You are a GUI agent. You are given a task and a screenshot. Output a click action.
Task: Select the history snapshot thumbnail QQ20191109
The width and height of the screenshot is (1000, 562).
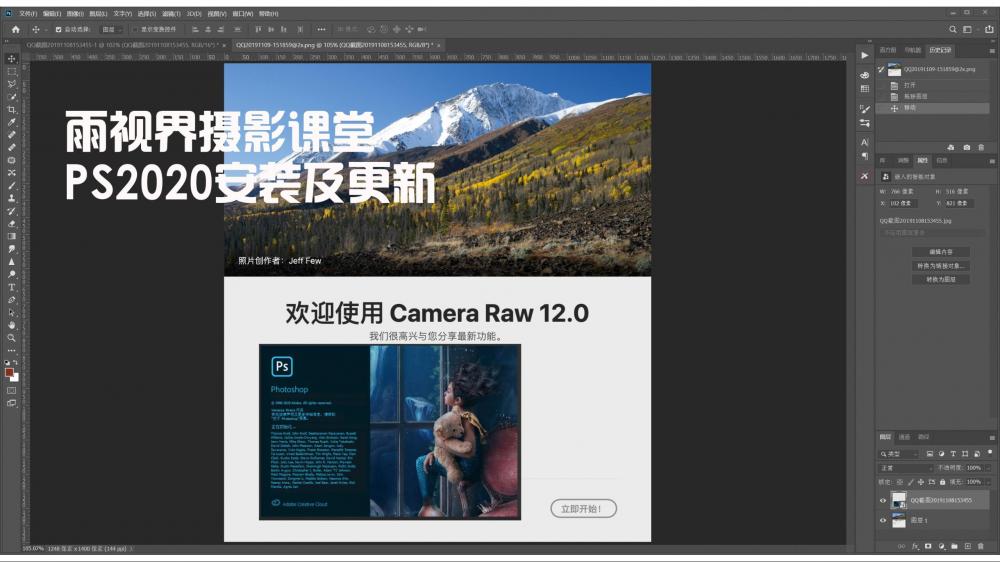pos(894,70)
